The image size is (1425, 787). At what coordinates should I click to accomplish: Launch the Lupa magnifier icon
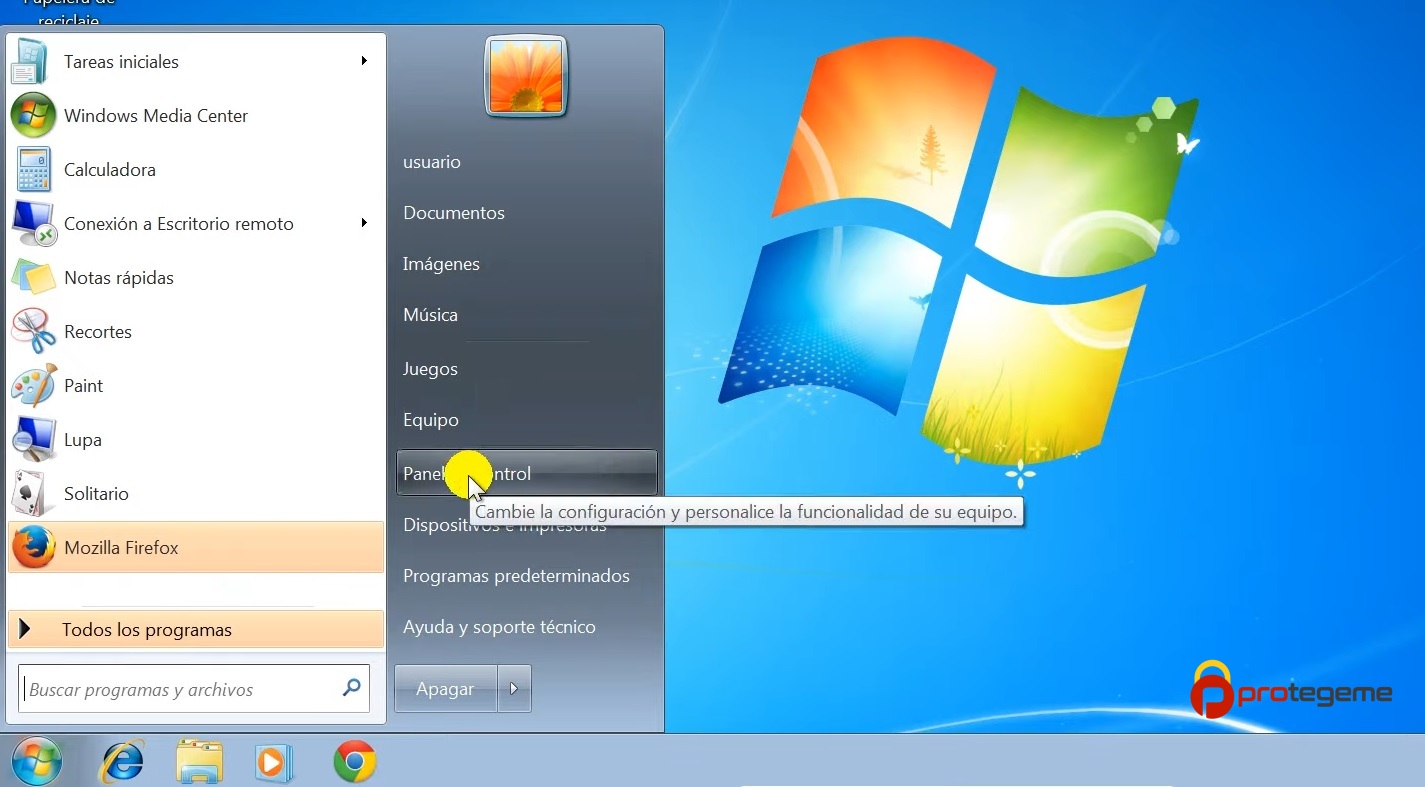click(x=33, y=440)
